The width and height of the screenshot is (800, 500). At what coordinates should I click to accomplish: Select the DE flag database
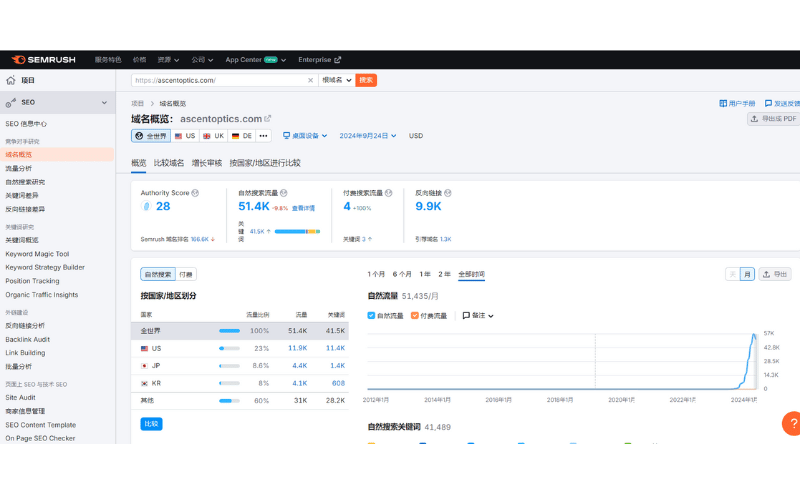point(242,136)
